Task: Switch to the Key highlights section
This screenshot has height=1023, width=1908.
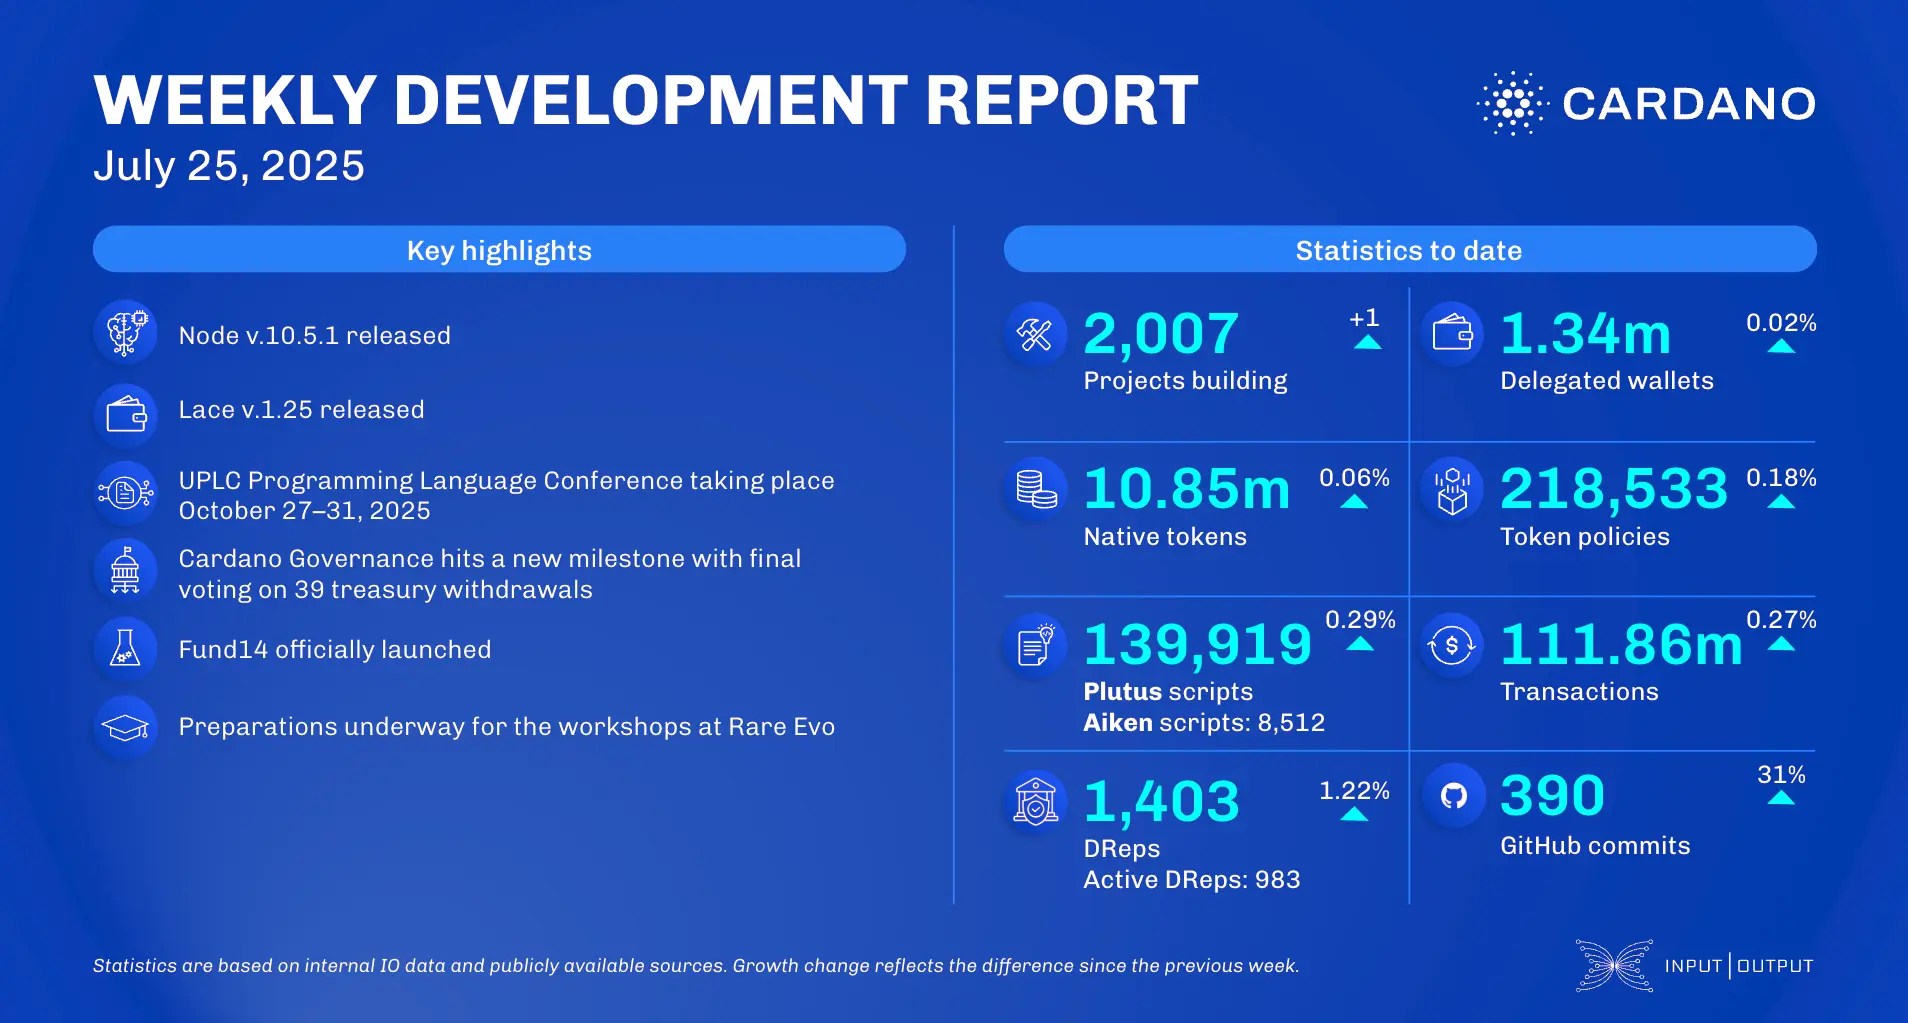Action: click(x=498, y=250)
